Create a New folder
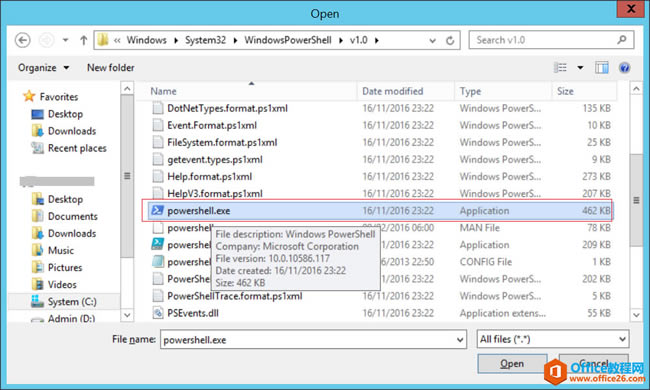This screenshot has width=650, height=390. [x=111, y=68]
